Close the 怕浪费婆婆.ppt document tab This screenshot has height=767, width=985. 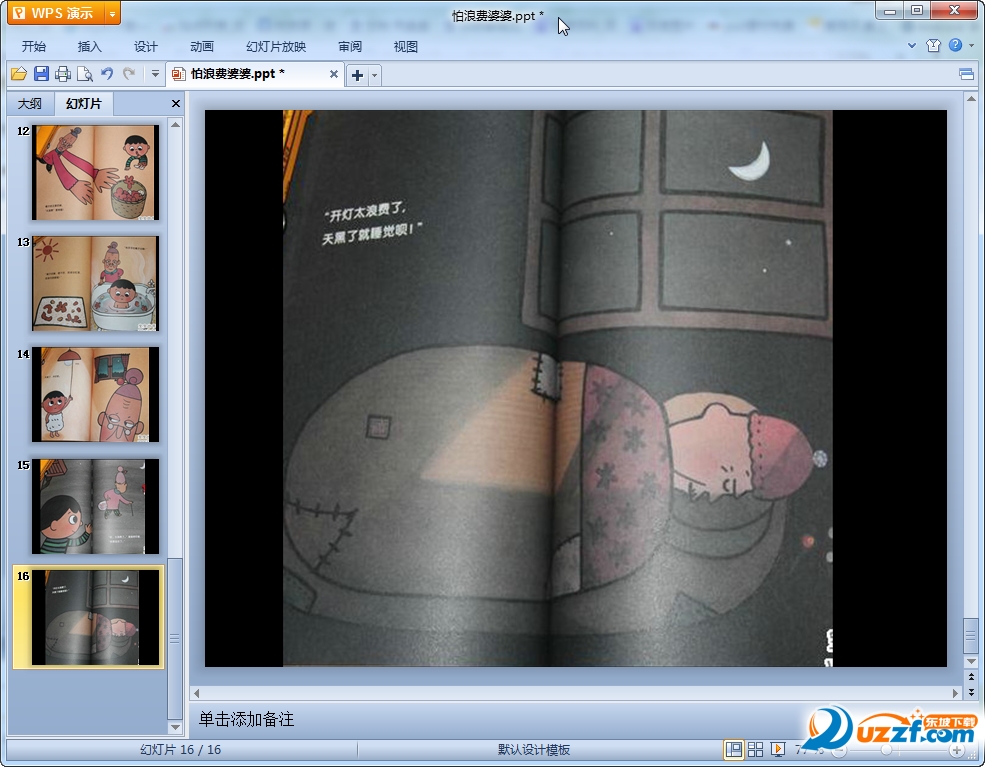334,74
